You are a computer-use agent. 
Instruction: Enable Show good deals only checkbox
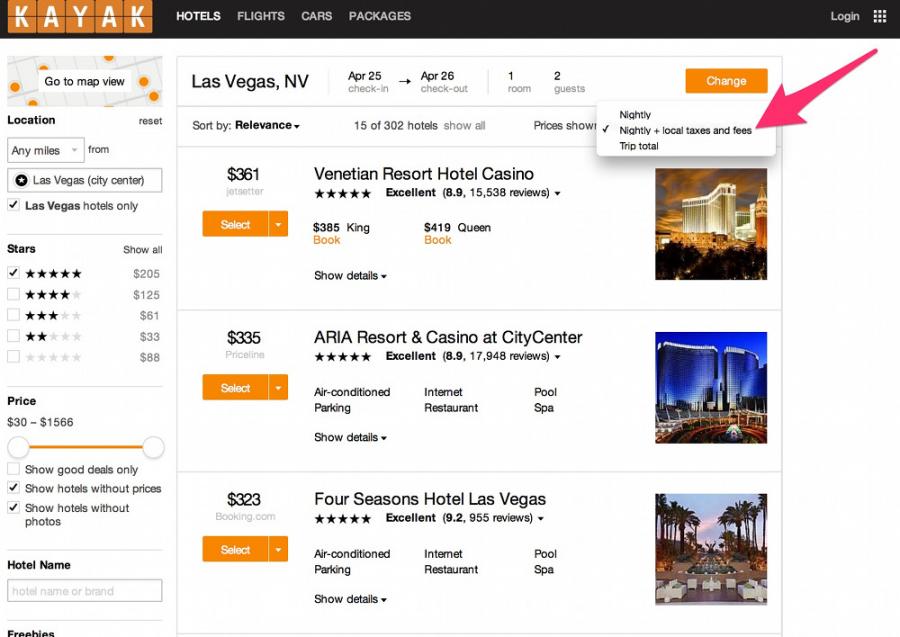click(x=13, y=469)
